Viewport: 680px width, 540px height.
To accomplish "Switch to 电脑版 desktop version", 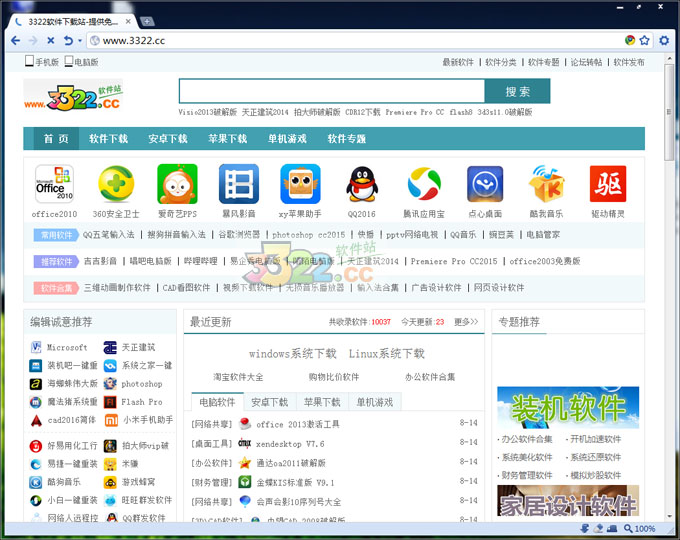I will tap(82, 62).
